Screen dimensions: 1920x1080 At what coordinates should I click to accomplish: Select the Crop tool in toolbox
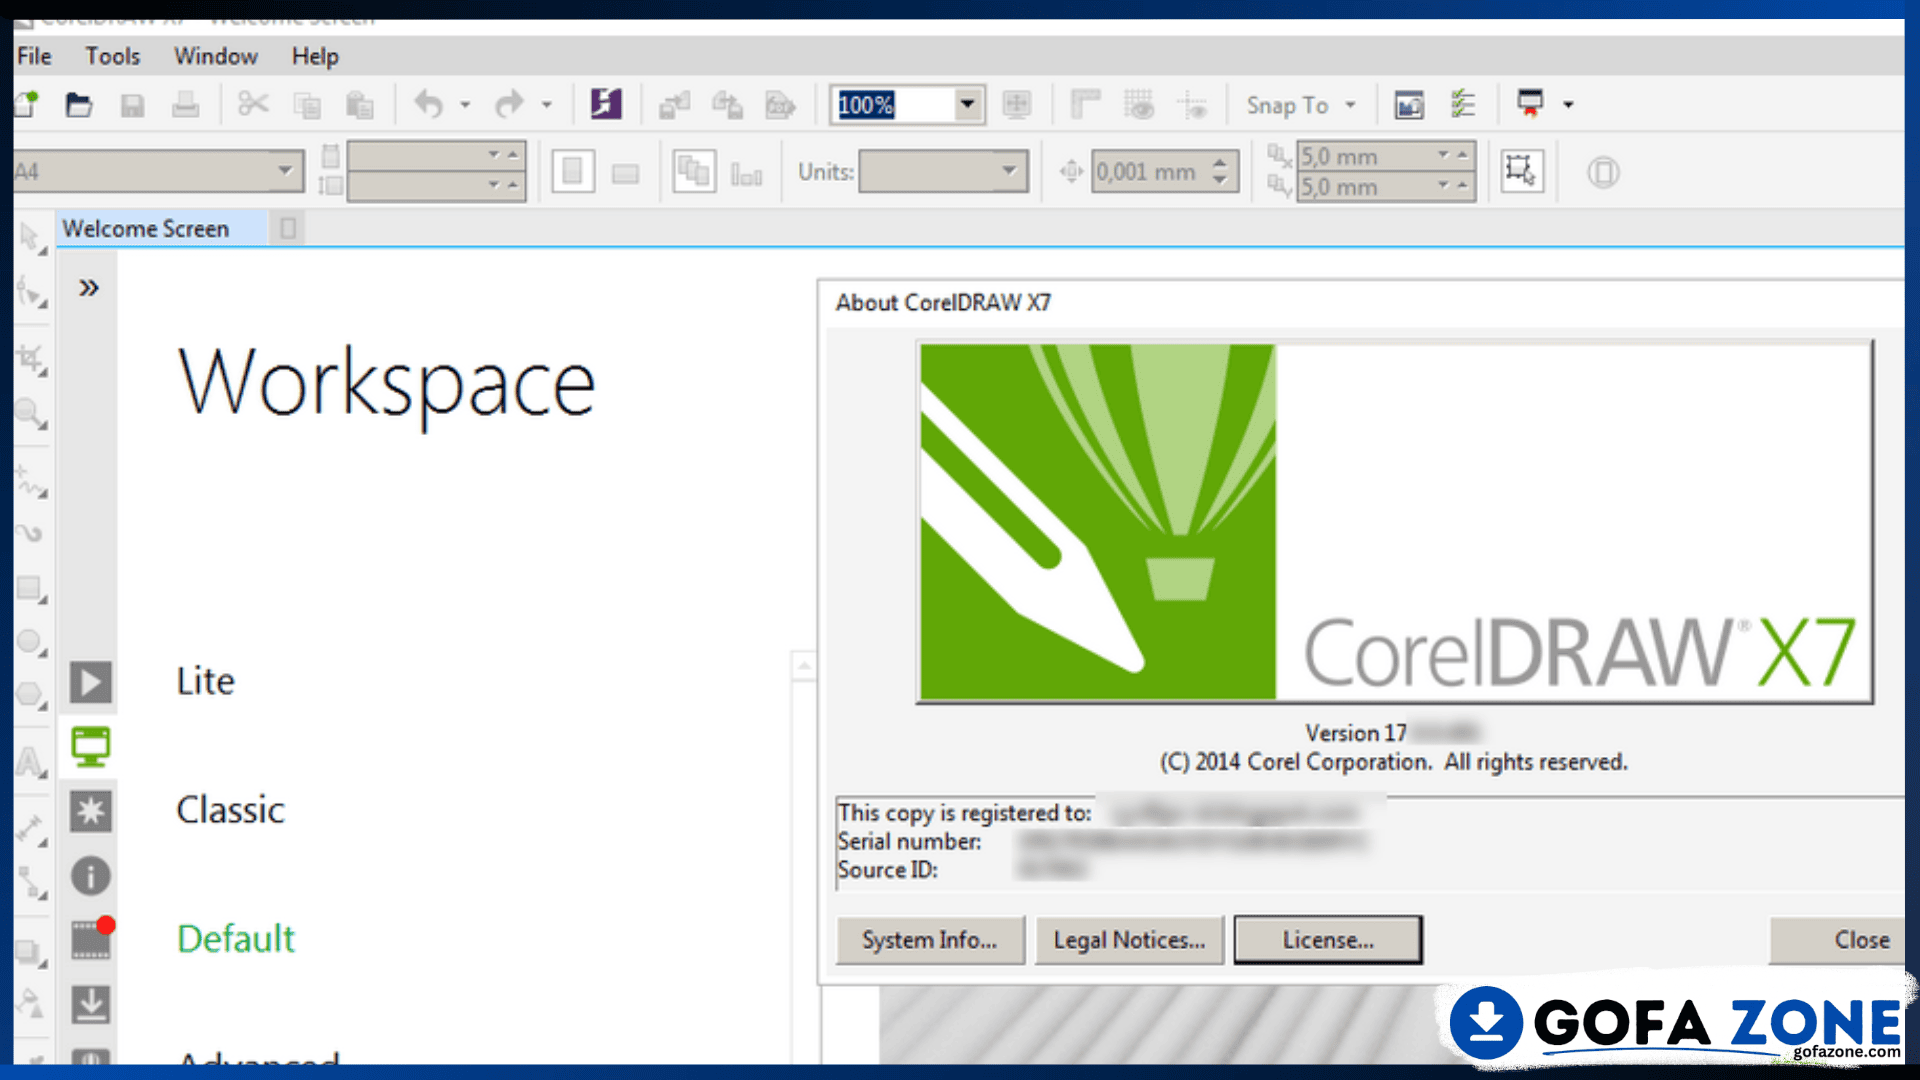[x=31, y=359]
